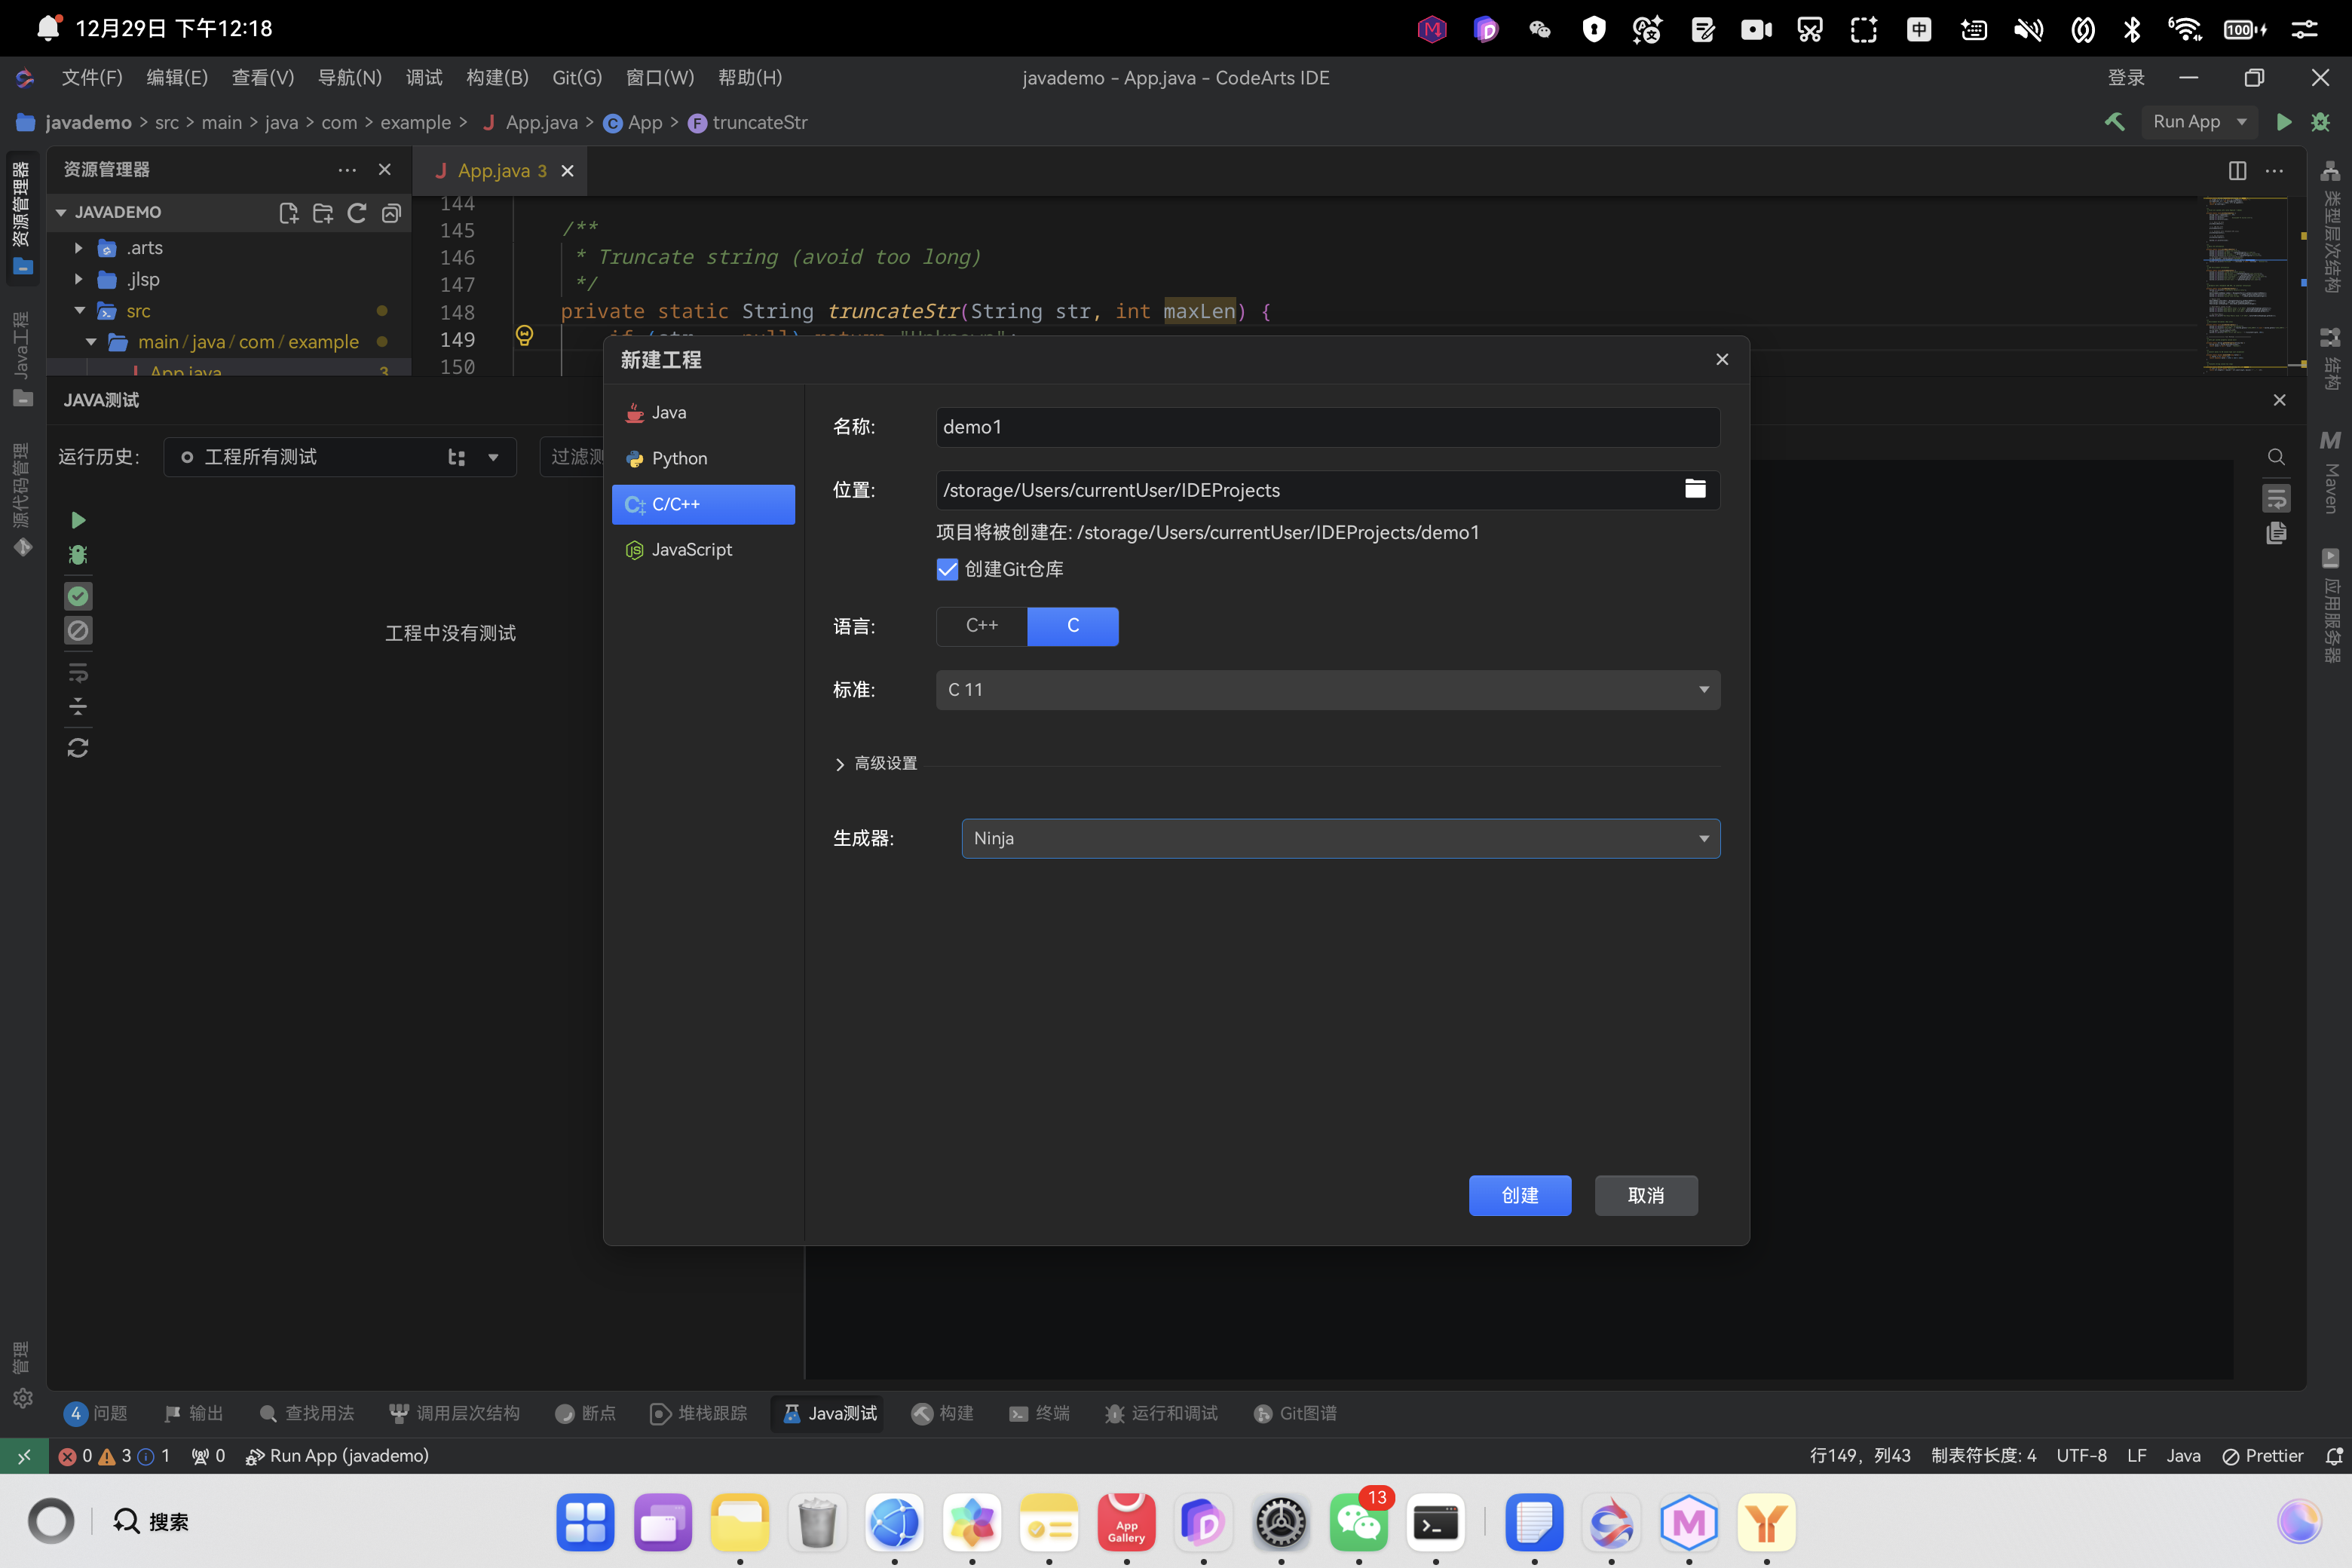Click the new file icon in the explorer
Viewport: 2352px width, 1568px height.
[288, 212]
